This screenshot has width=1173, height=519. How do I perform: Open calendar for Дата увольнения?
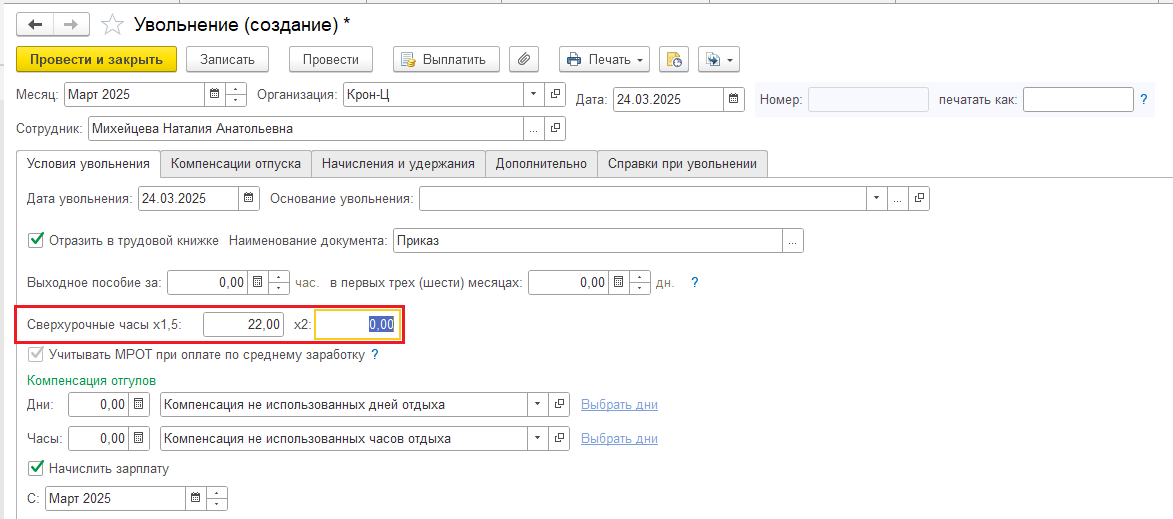click(x=248, y=198)
